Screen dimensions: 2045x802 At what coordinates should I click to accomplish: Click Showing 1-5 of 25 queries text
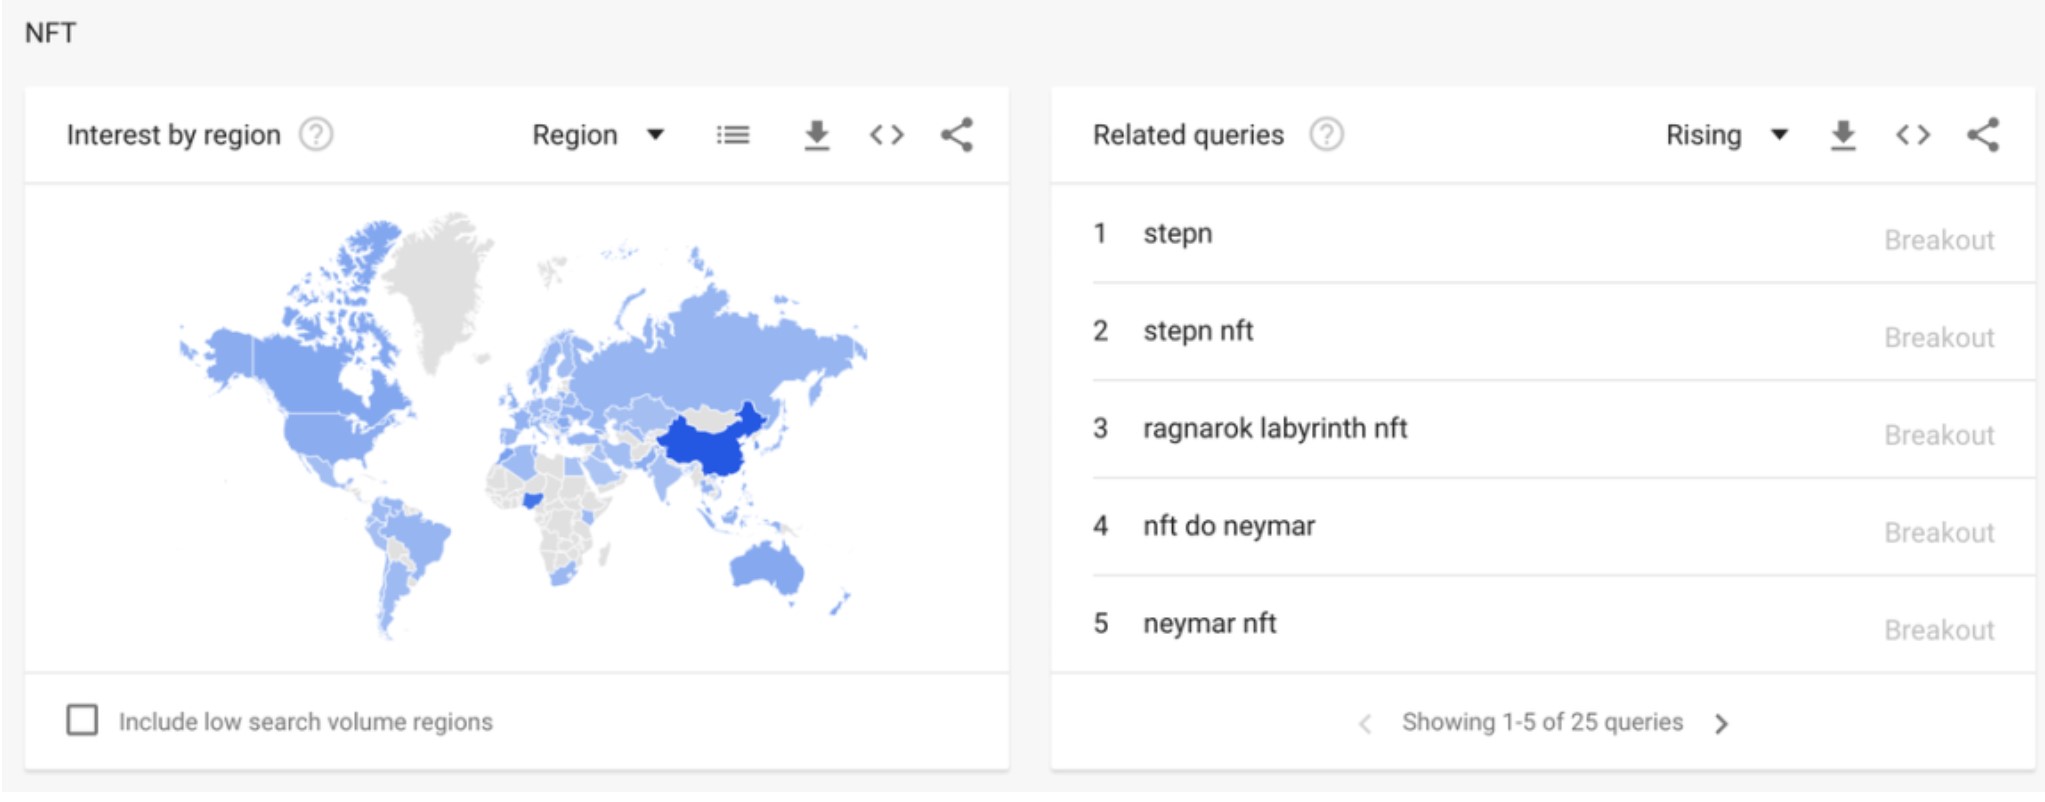coord(1542,722)
